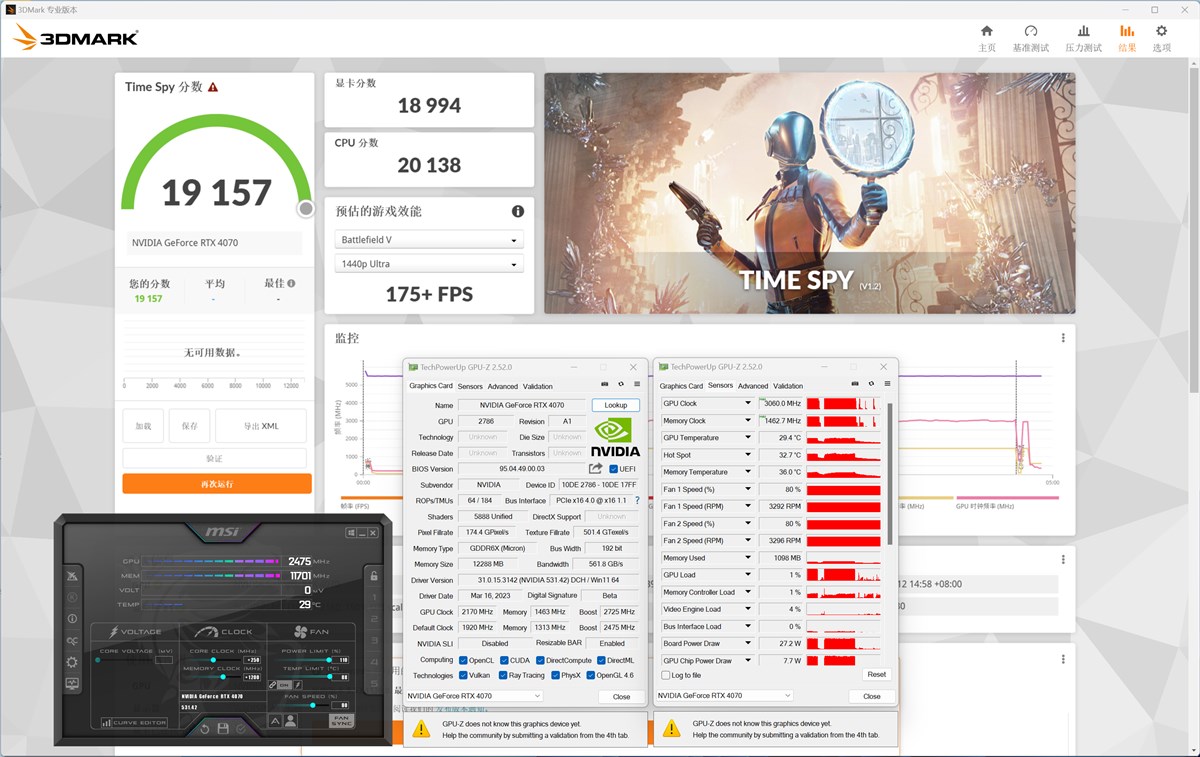Enable the Log to file checkbox
The image size is (1200, 757).
click(x=666, y=676)
